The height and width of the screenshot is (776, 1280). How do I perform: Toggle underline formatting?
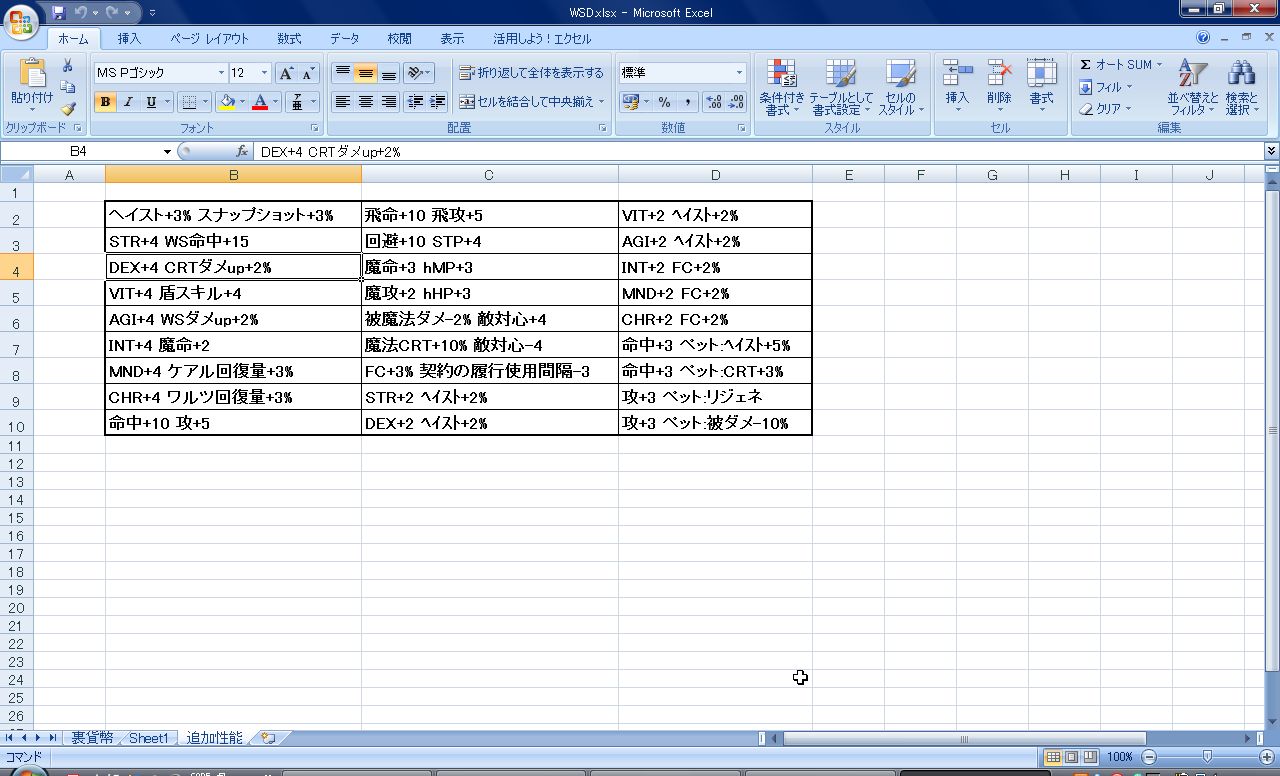pyautogui.click(x=151, y=102)
